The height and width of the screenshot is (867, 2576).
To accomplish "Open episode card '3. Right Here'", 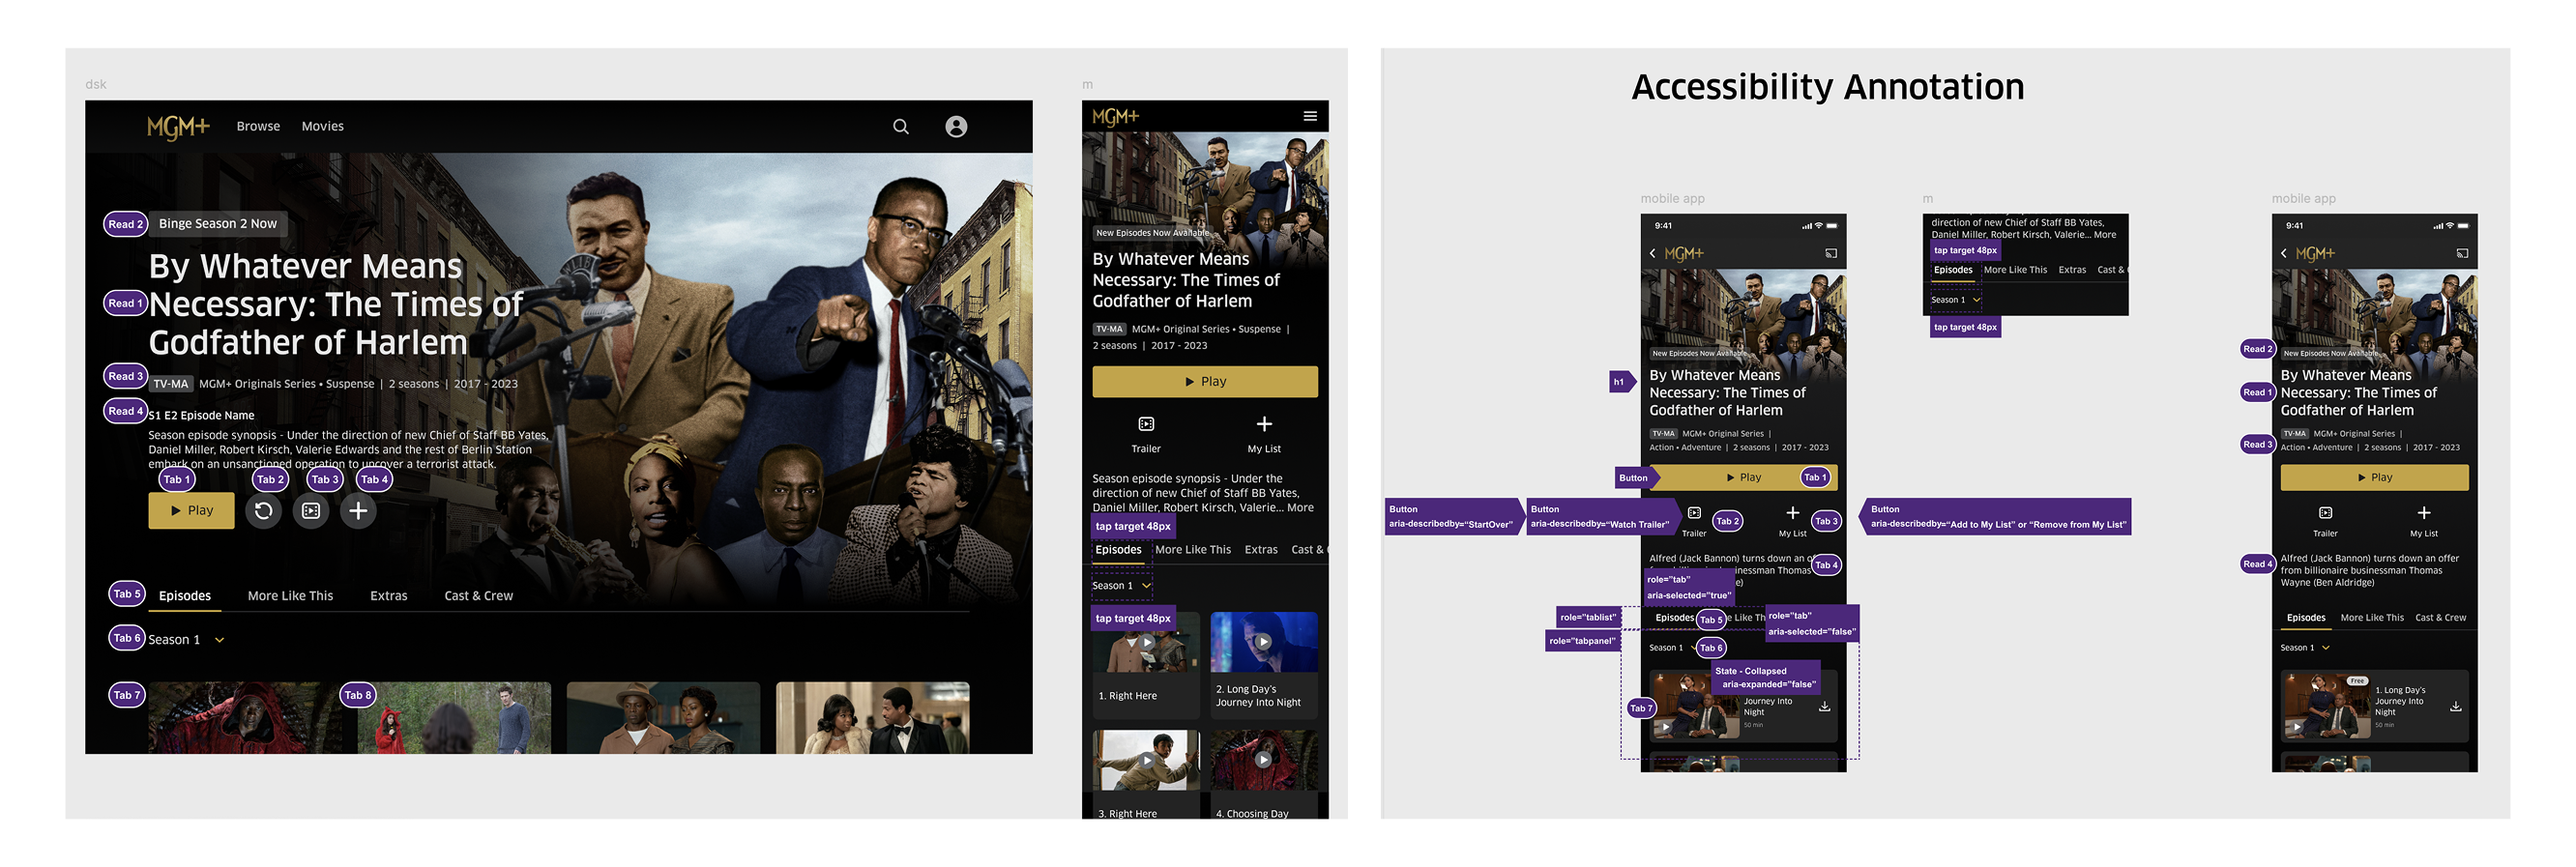I will point(1146,775).
